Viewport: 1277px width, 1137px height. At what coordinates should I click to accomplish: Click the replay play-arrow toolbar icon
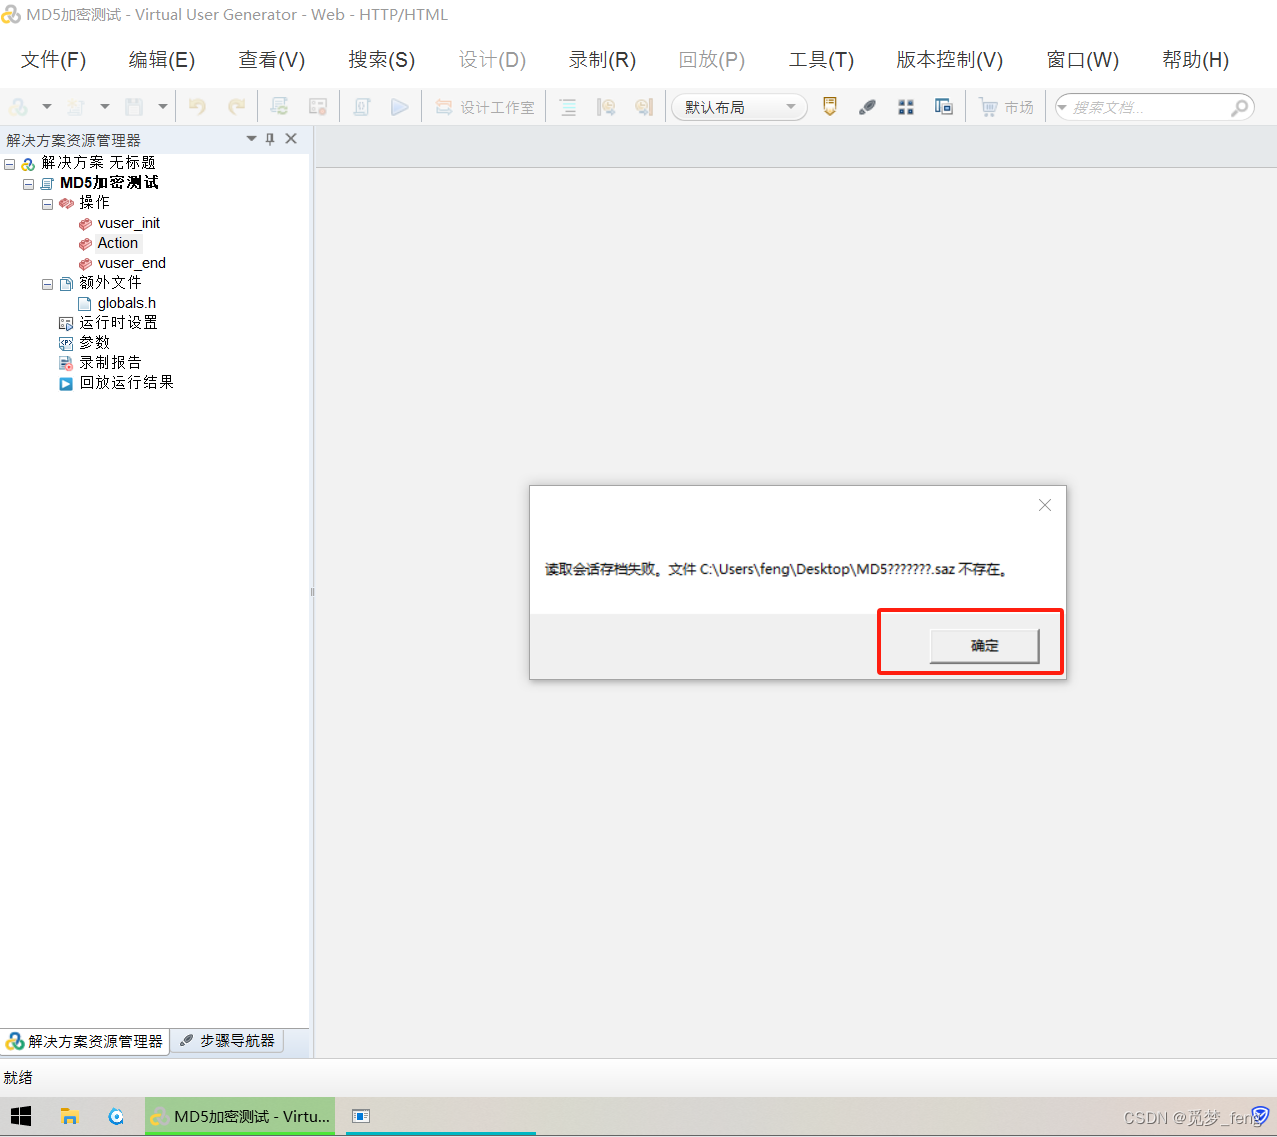click(x=400, y=107)
